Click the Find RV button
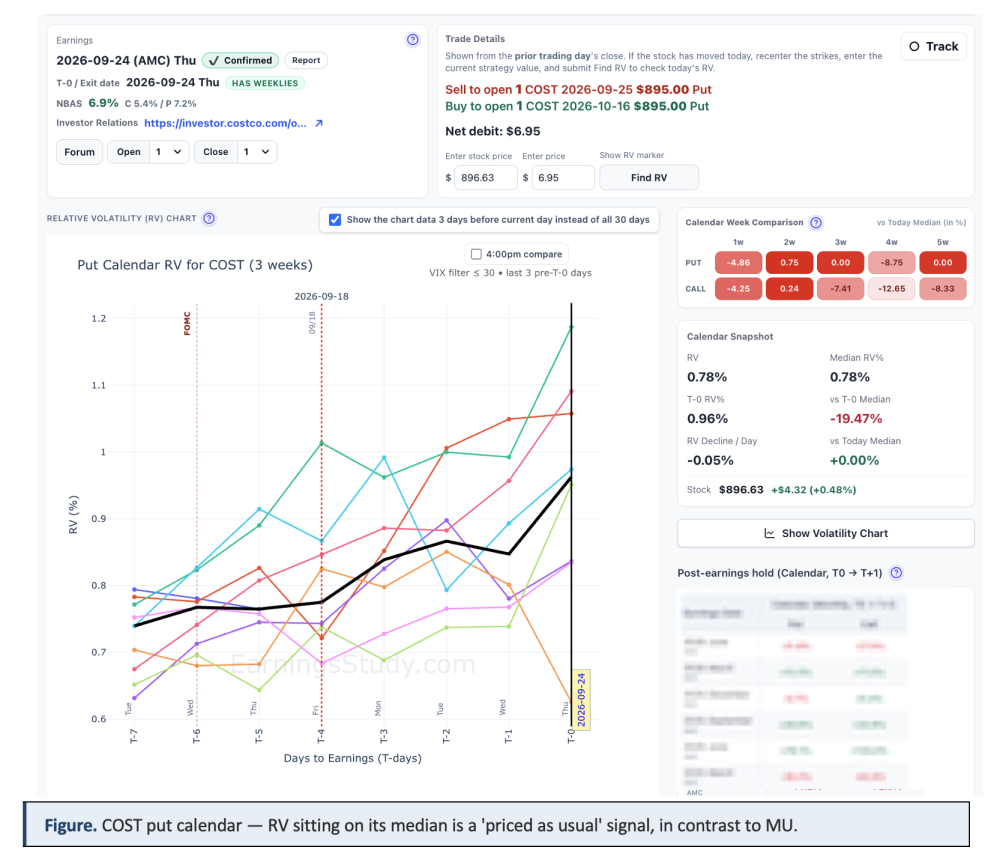The height and width of the screenshot is (865, 1000). tap(649, 177)
